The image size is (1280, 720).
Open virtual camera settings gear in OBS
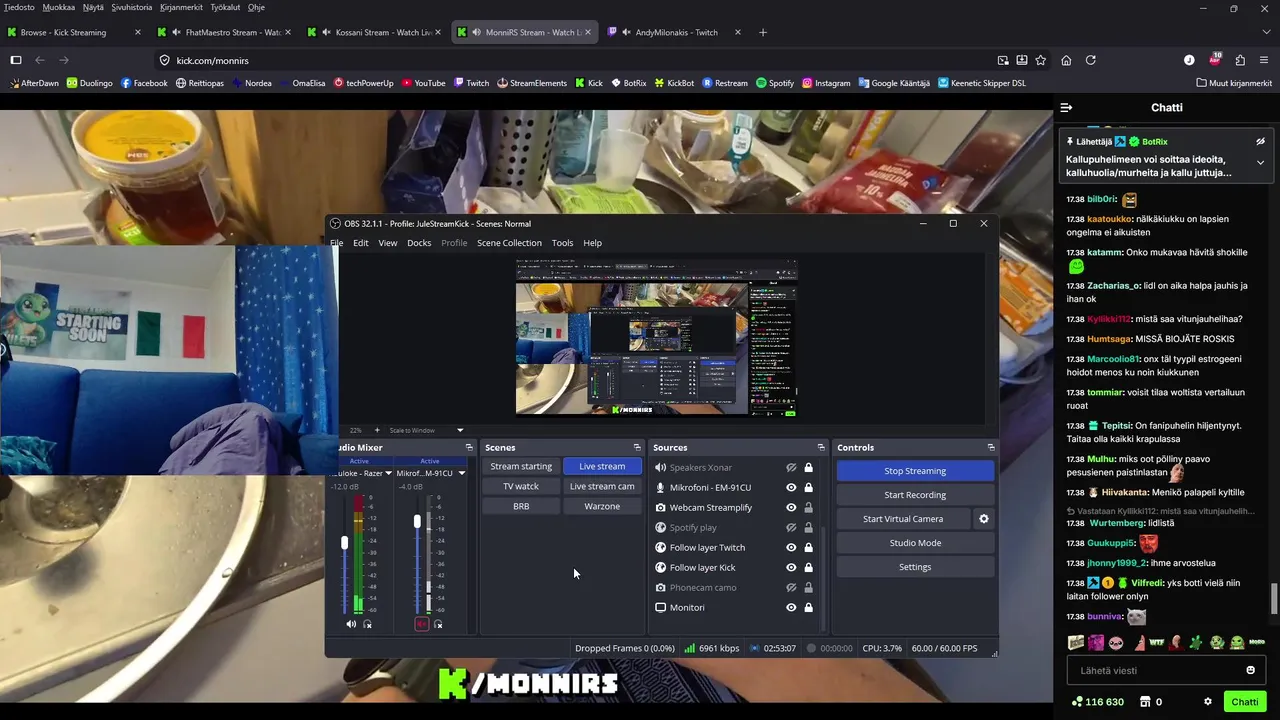984,519
